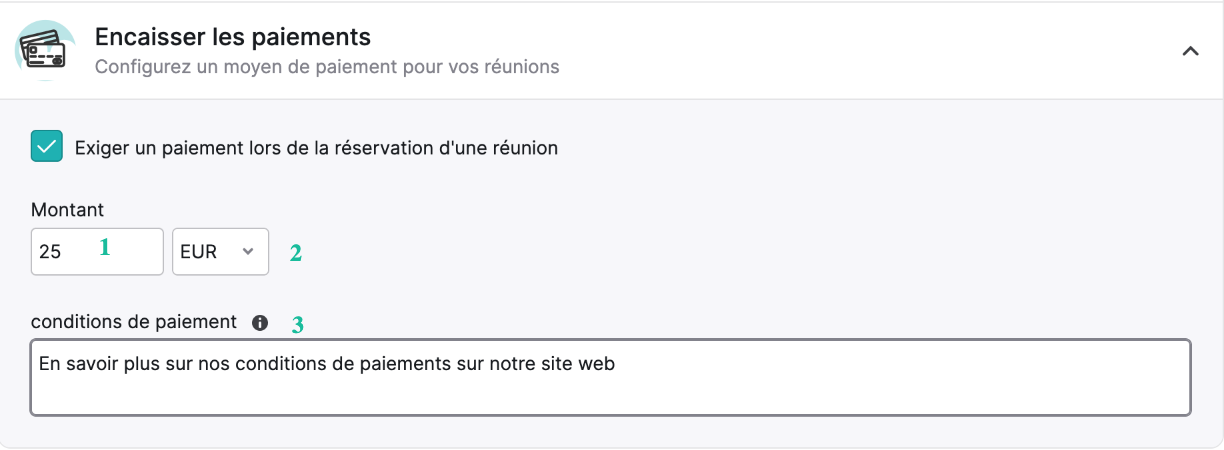The width and height of the screenshot is (1224, 450).
Task: Click the green number 2 marker near EUR
Action: 296,253
